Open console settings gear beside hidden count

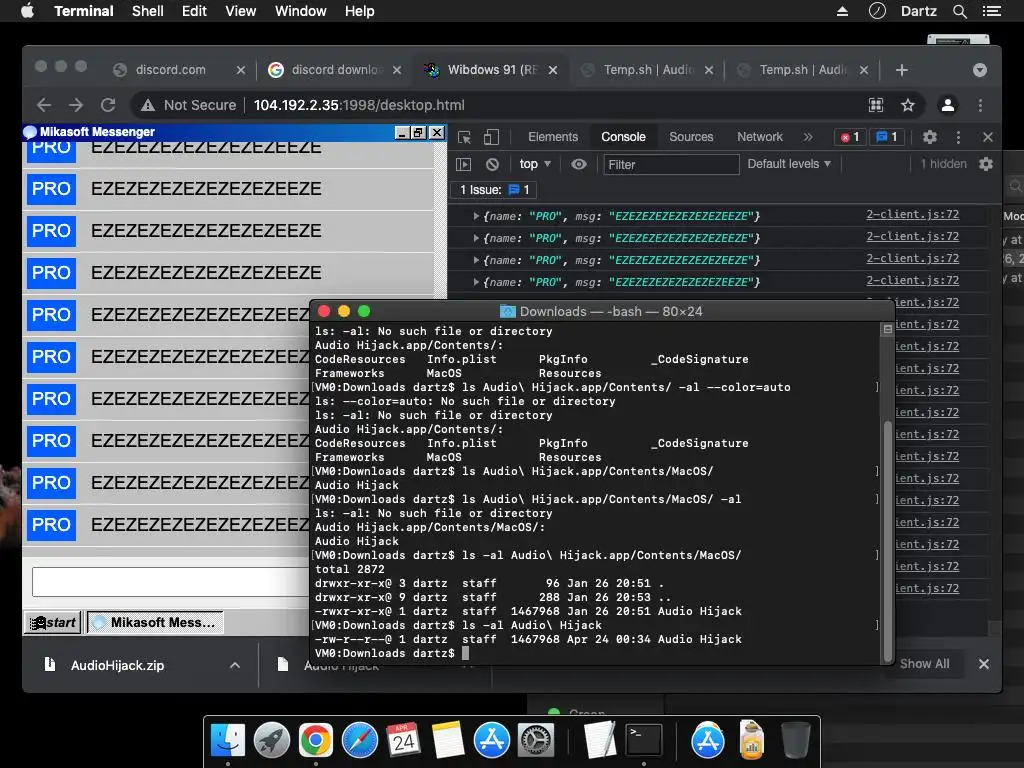[985, 164]
